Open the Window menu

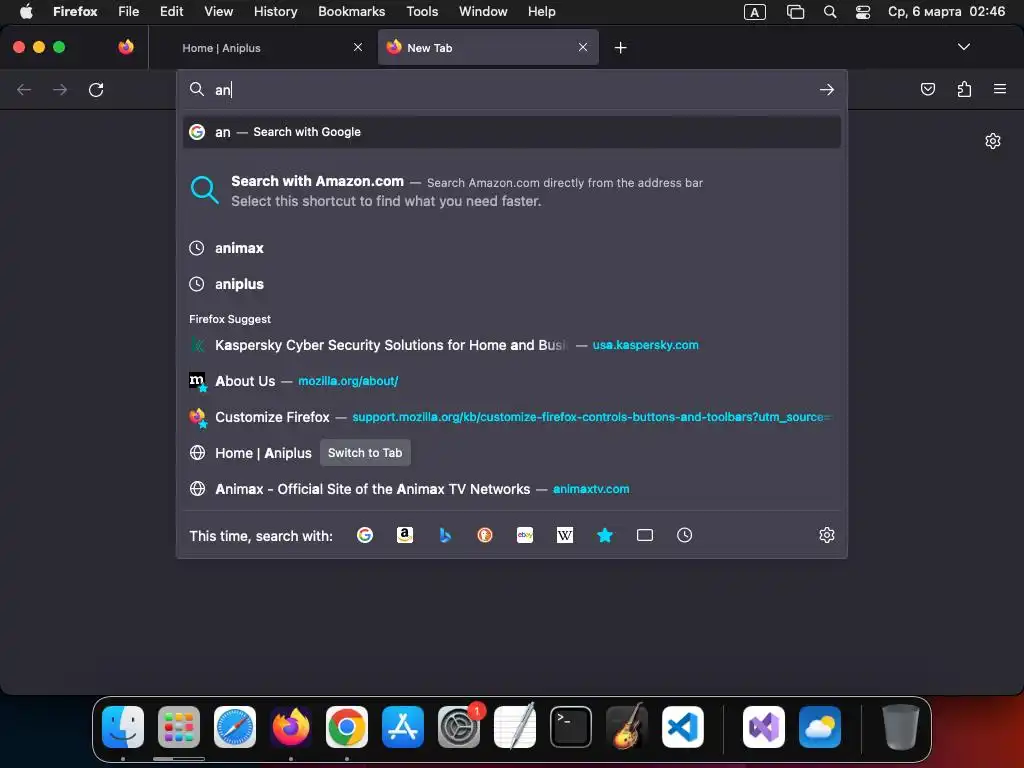pos(483,11)
